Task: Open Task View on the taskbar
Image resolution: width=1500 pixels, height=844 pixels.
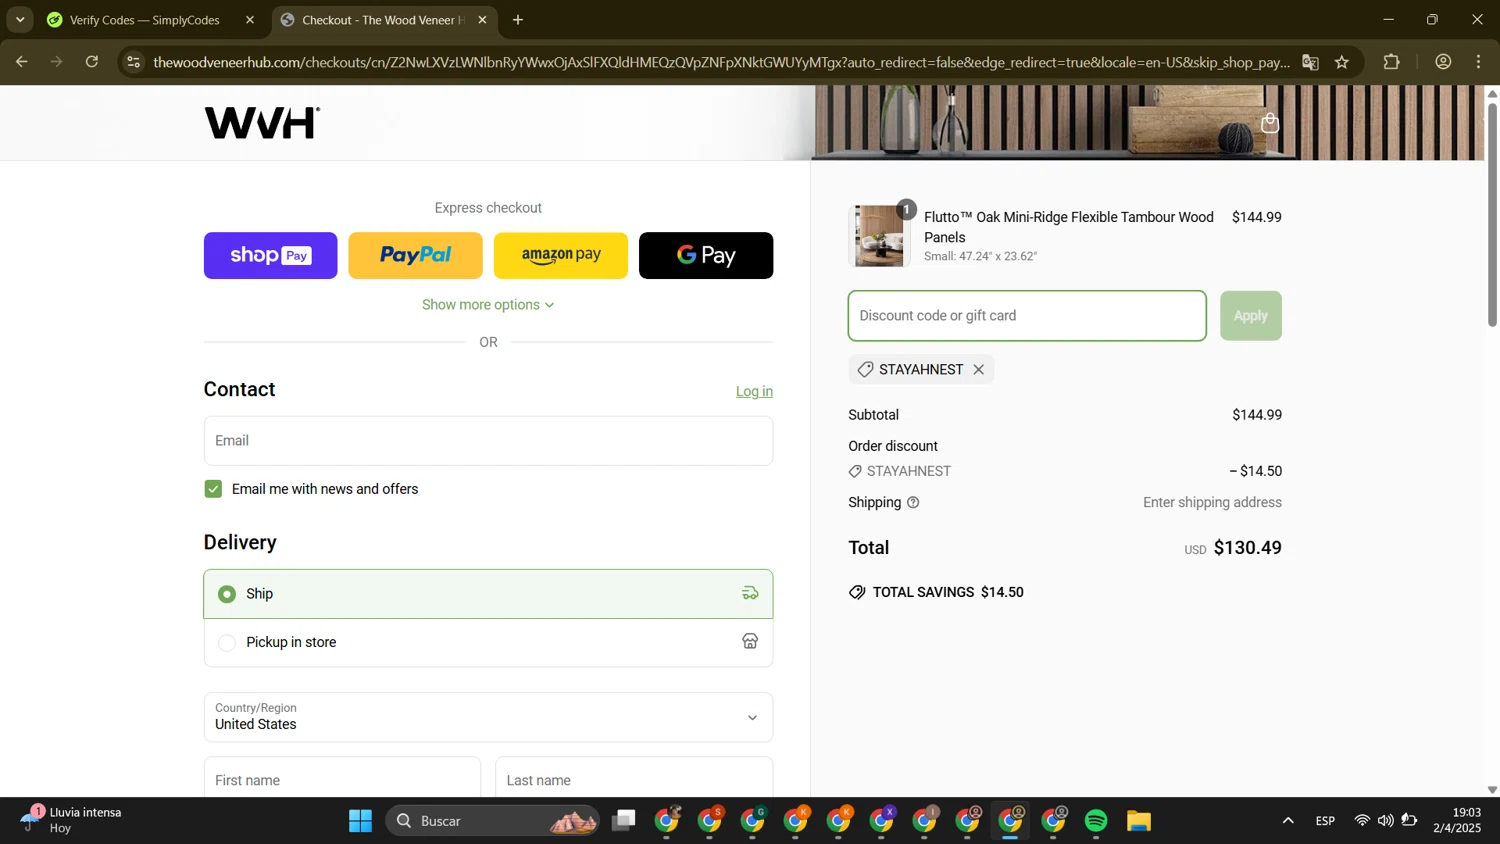Action: coord(624,821)
